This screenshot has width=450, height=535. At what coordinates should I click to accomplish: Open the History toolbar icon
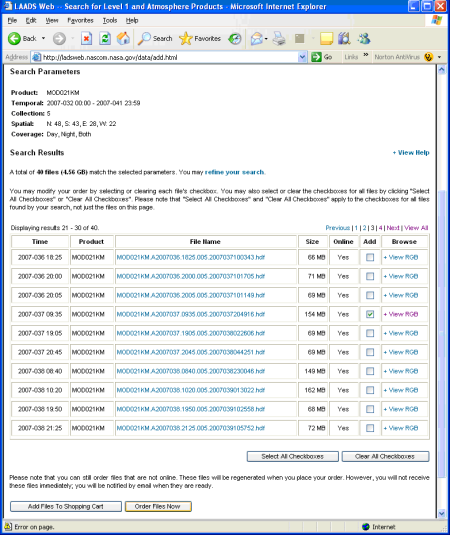(235, 39)
